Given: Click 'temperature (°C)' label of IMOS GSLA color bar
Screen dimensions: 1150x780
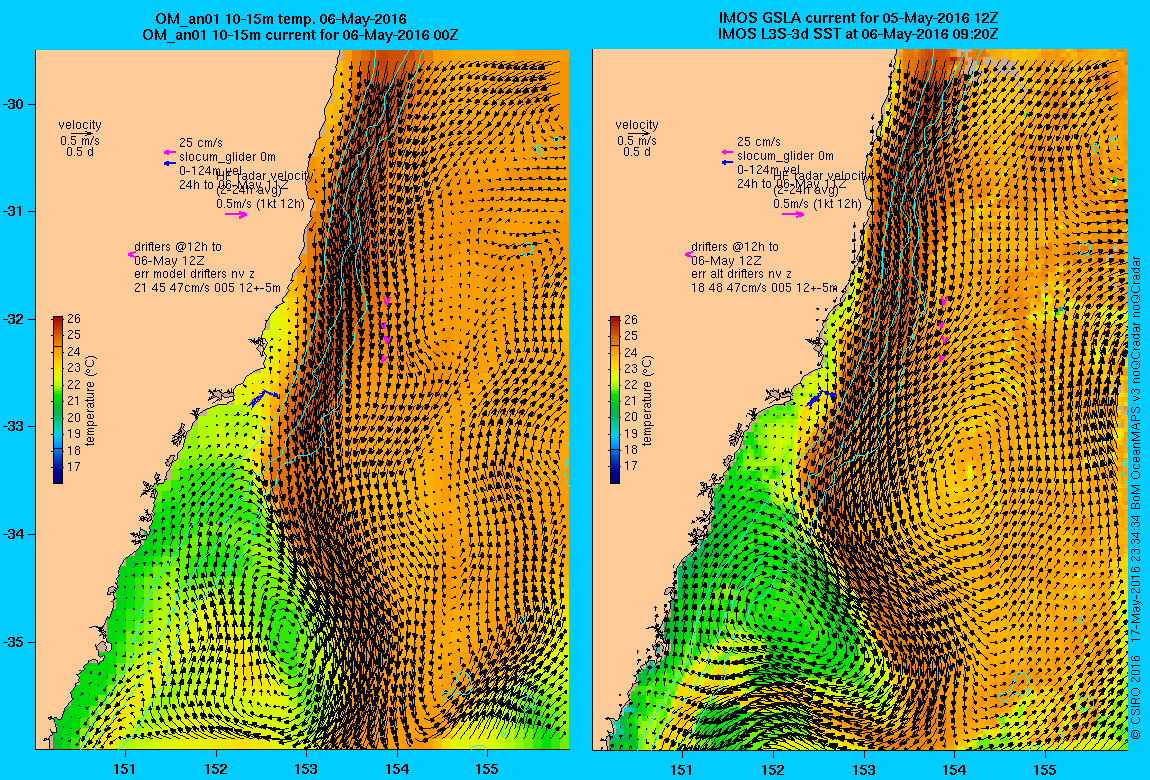Looking at the screenshot, I should click(x=647, y=401).
